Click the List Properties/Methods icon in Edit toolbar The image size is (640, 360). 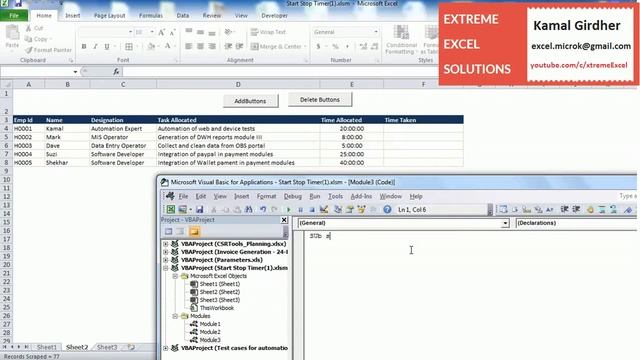click(503, 210)
